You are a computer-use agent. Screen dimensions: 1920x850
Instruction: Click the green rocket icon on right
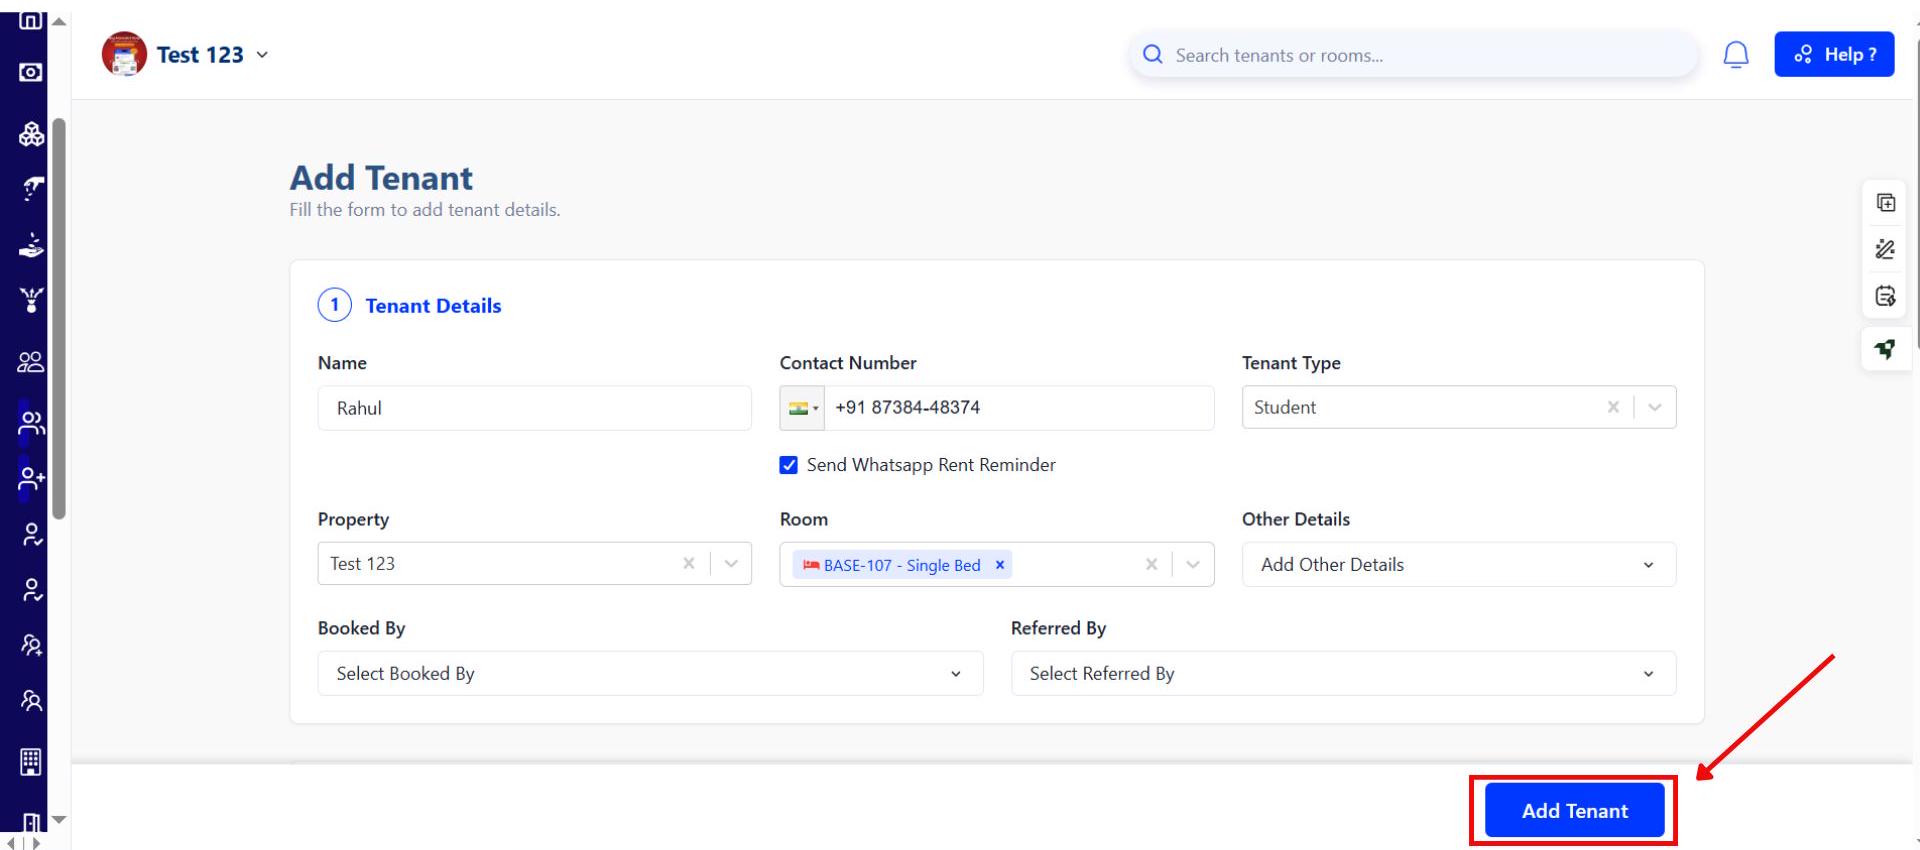(x=1885, y=349)
